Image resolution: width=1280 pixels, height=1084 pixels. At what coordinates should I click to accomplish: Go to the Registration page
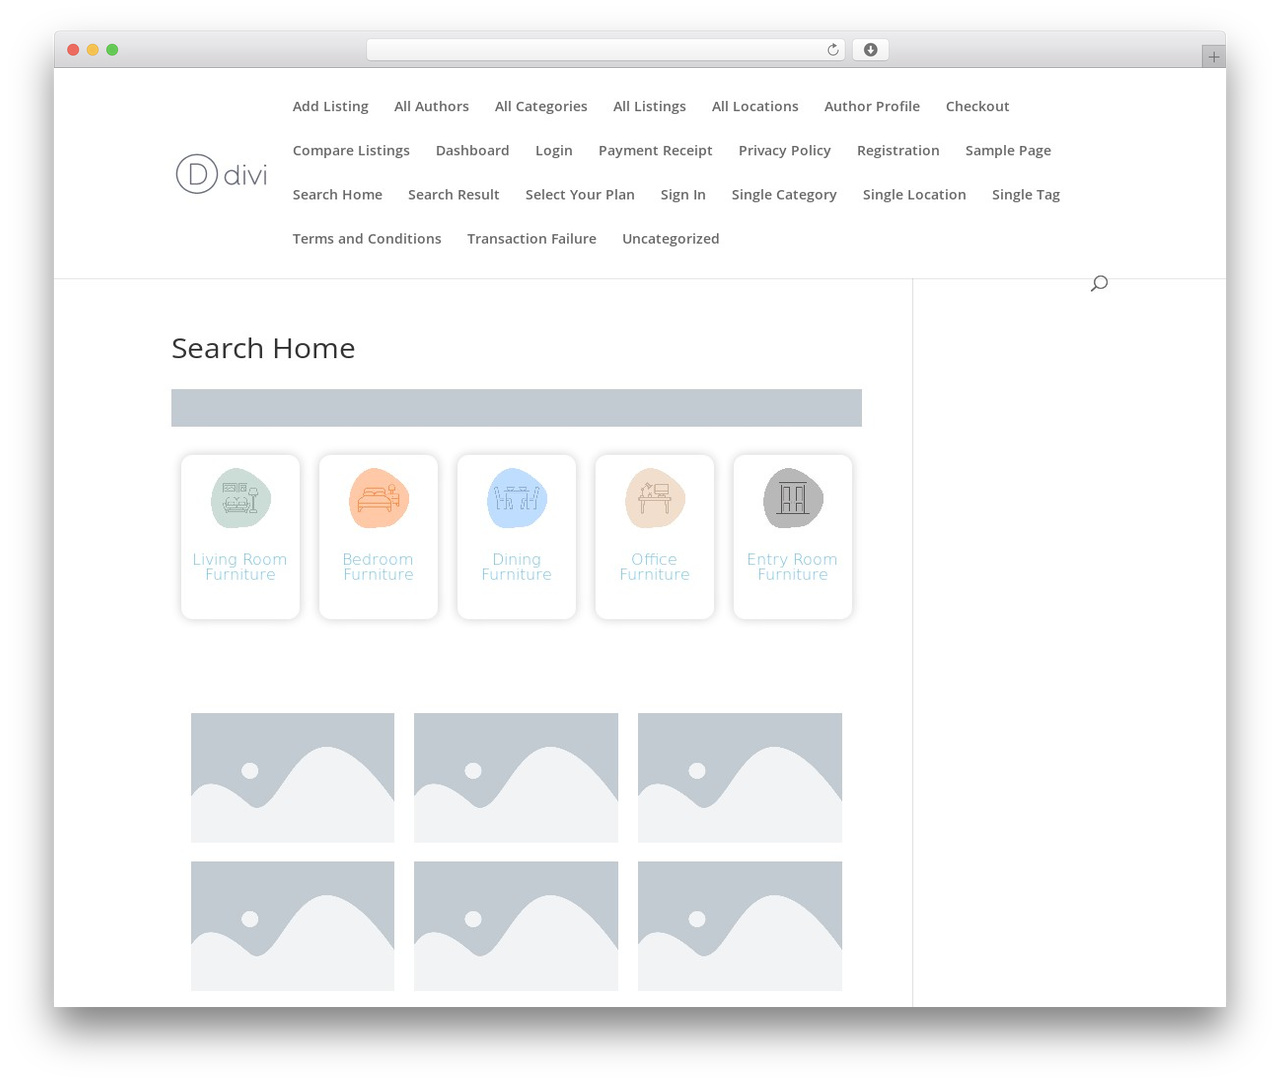point(898,150)
